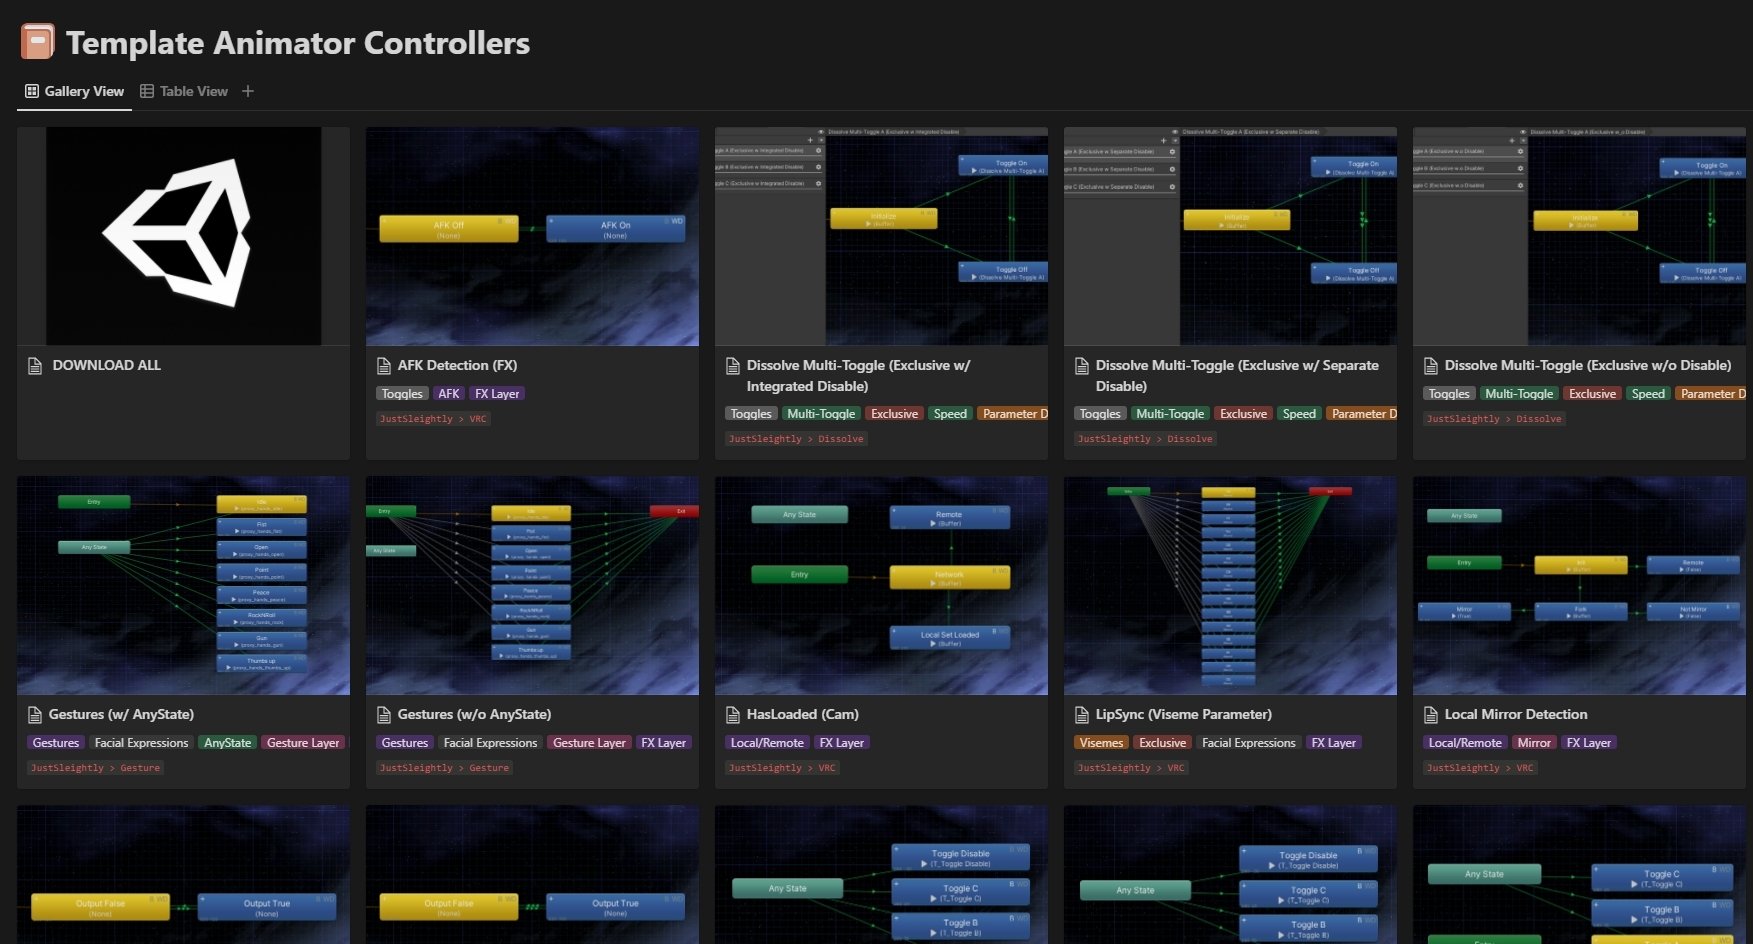The width and height of the screenshot is (1753, 944).
Task: Click page icon beside Exclusive w/o Disable title
Action: (1431, 365)
